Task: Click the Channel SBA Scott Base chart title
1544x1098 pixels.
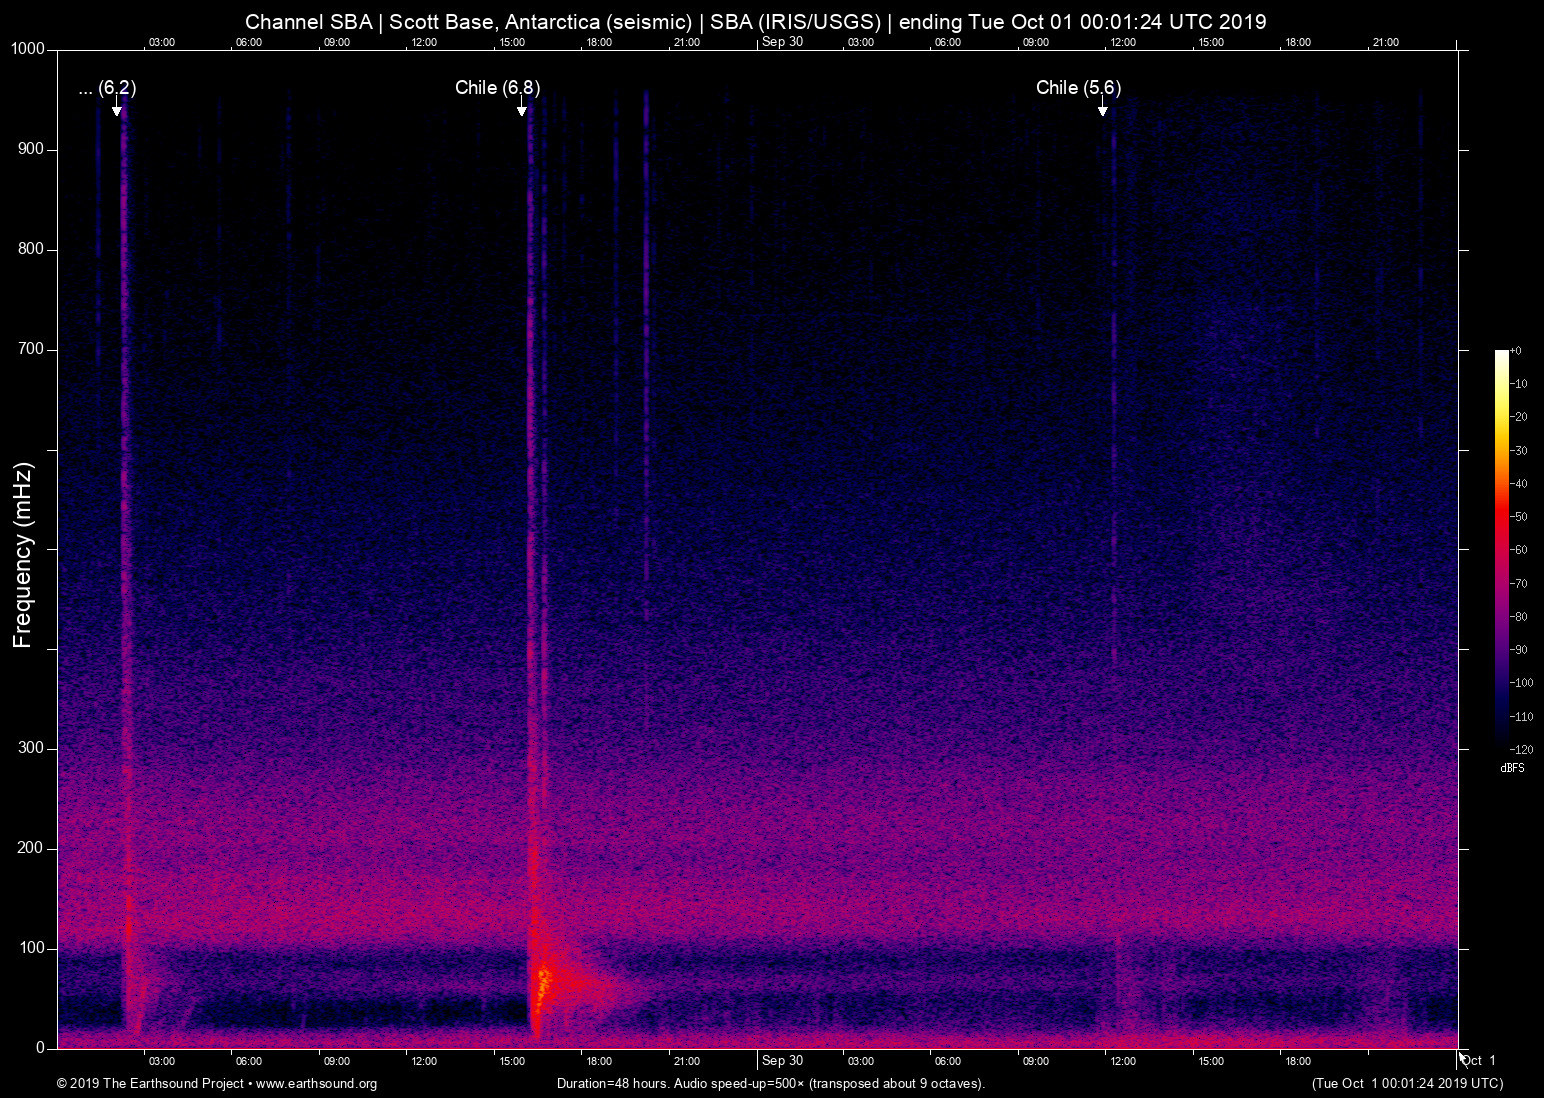Action: click(x=755, y=22)
